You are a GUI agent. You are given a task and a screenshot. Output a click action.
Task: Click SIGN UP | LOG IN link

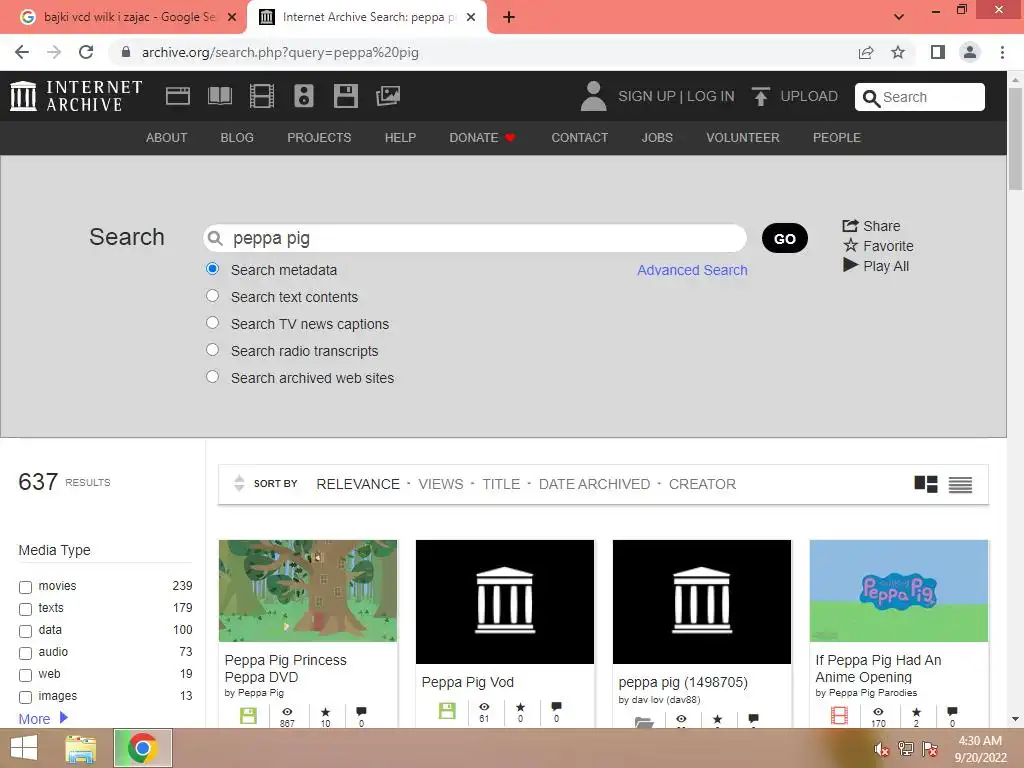[676, 97]
